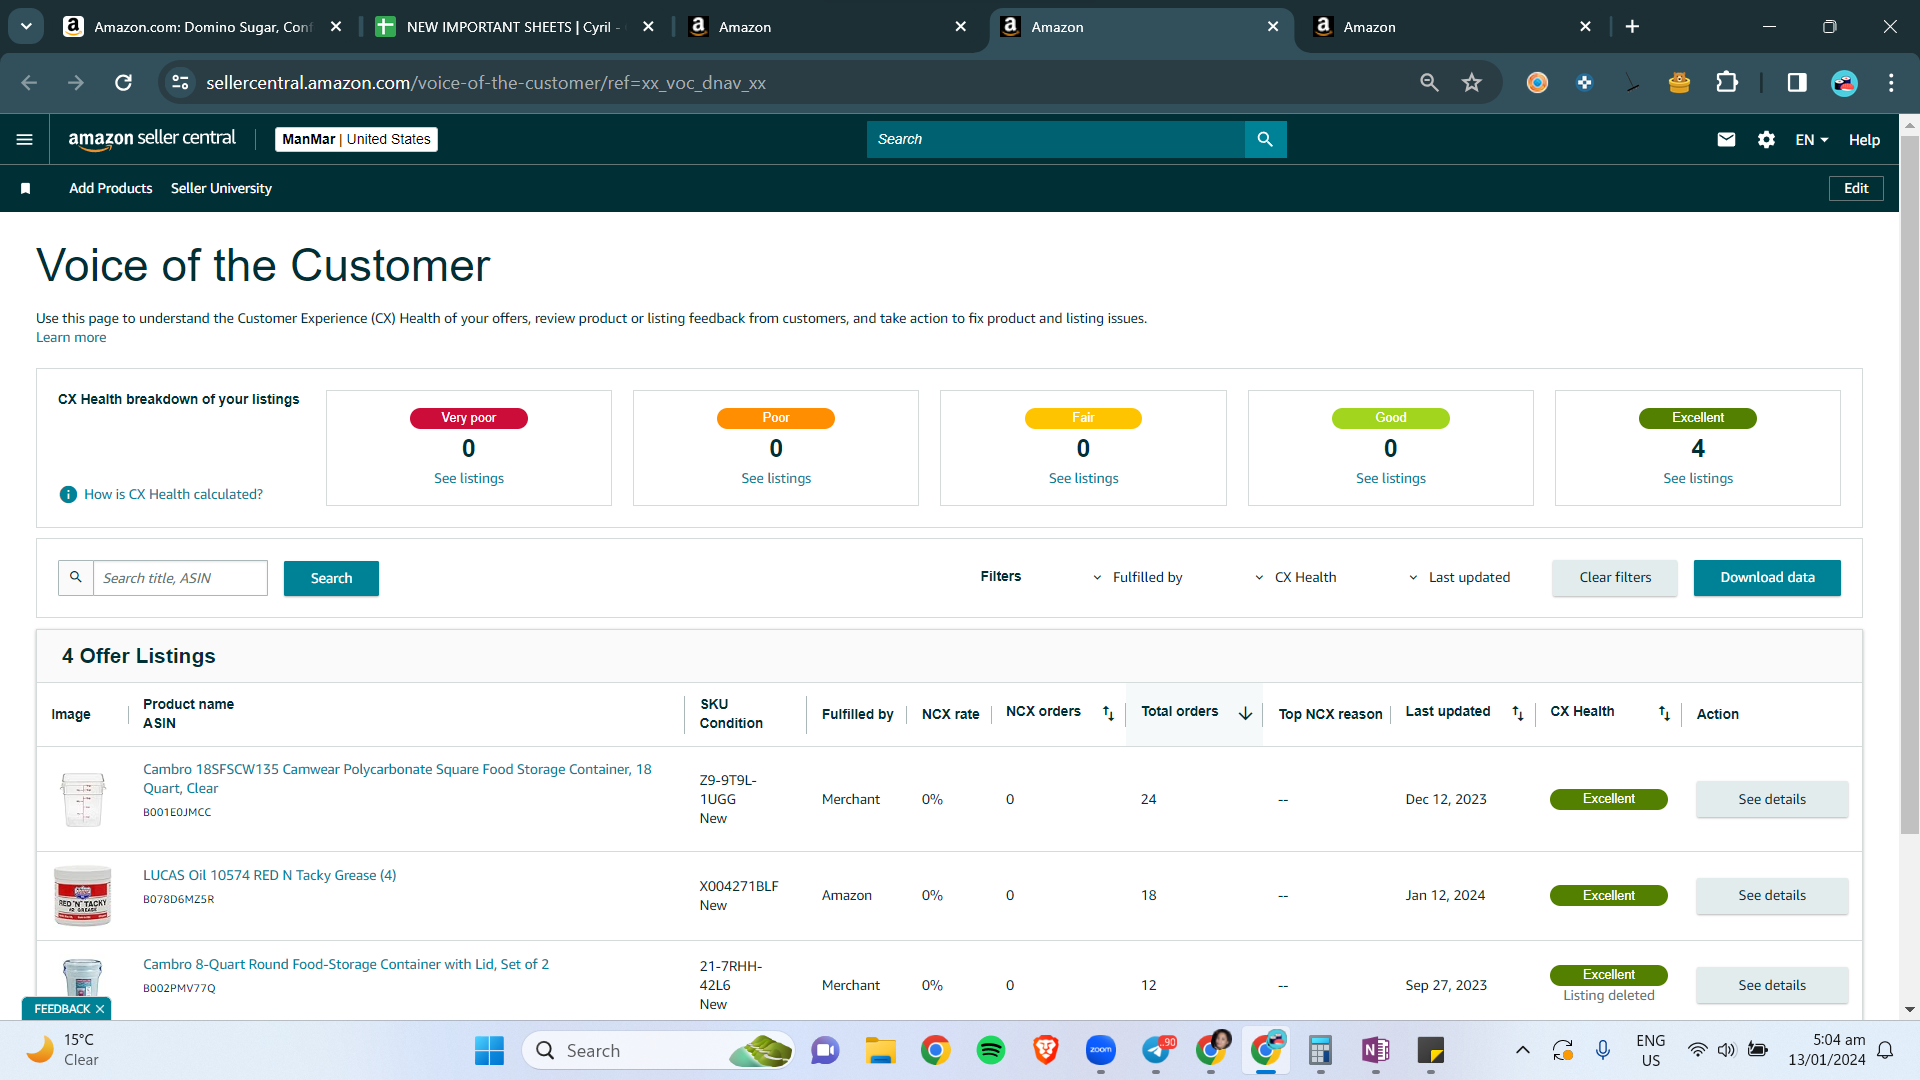Open the Seller Central messages envelope
Image resolution: width=1920 pixels, height=1080 pixels.
(1726, 140)
